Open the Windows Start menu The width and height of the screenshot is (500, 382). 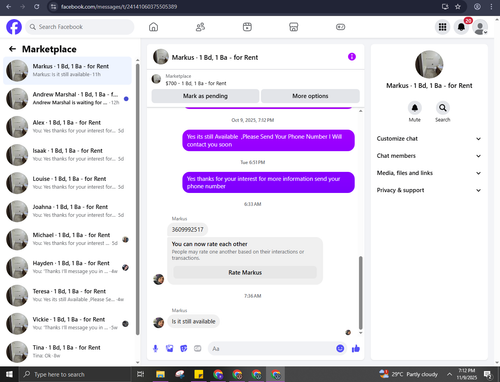pyautogui.click(x=9, y=374)
